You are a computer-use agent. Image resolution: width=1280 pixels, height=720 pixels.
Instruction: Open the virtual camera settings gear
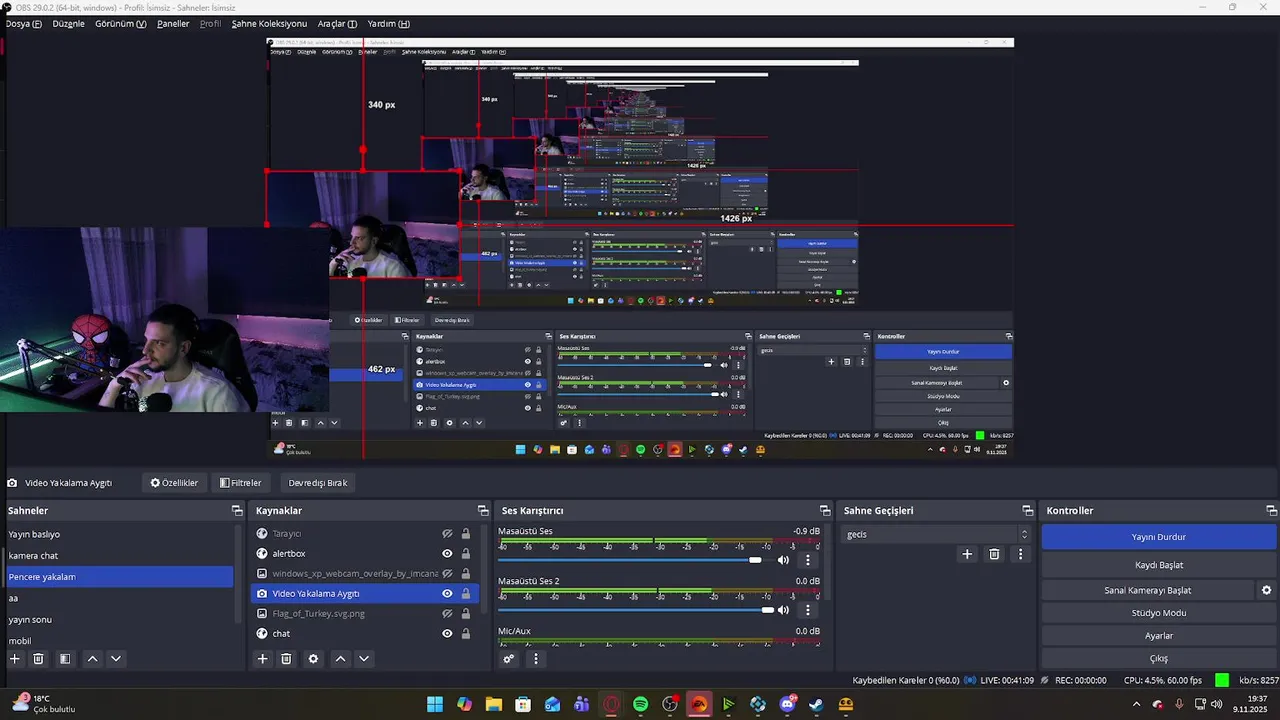point(1266,590)
